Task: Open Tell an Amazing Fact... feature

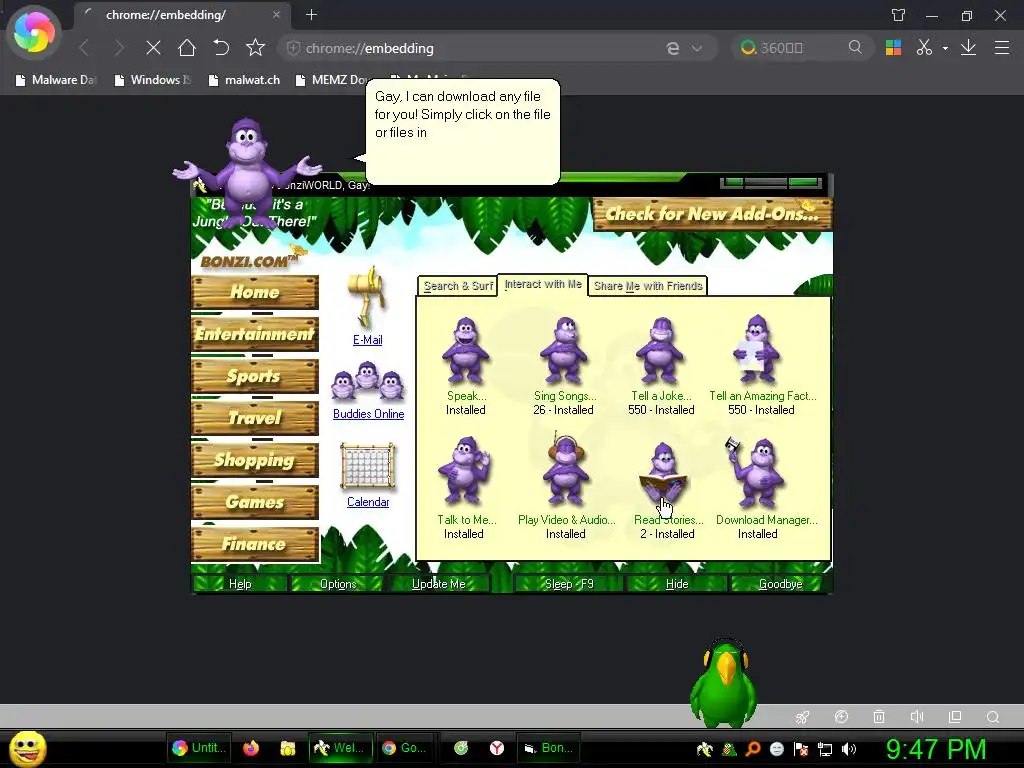Action: [x=756, y=349]
